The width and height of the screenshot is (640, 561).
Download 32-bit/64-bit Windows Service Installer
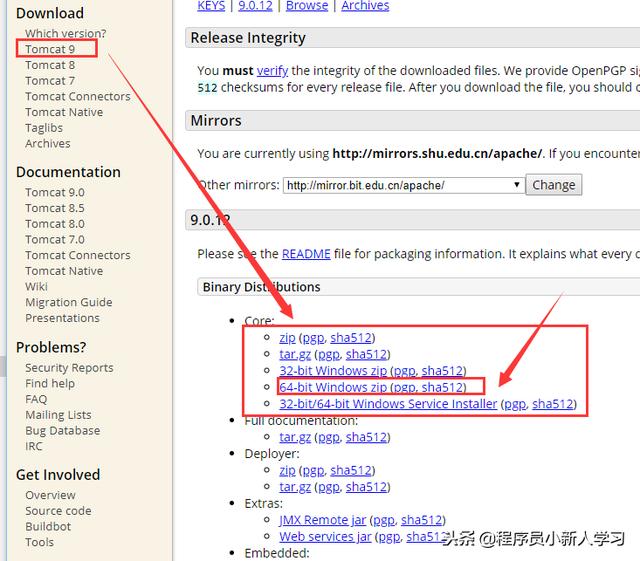coord(388,404)
